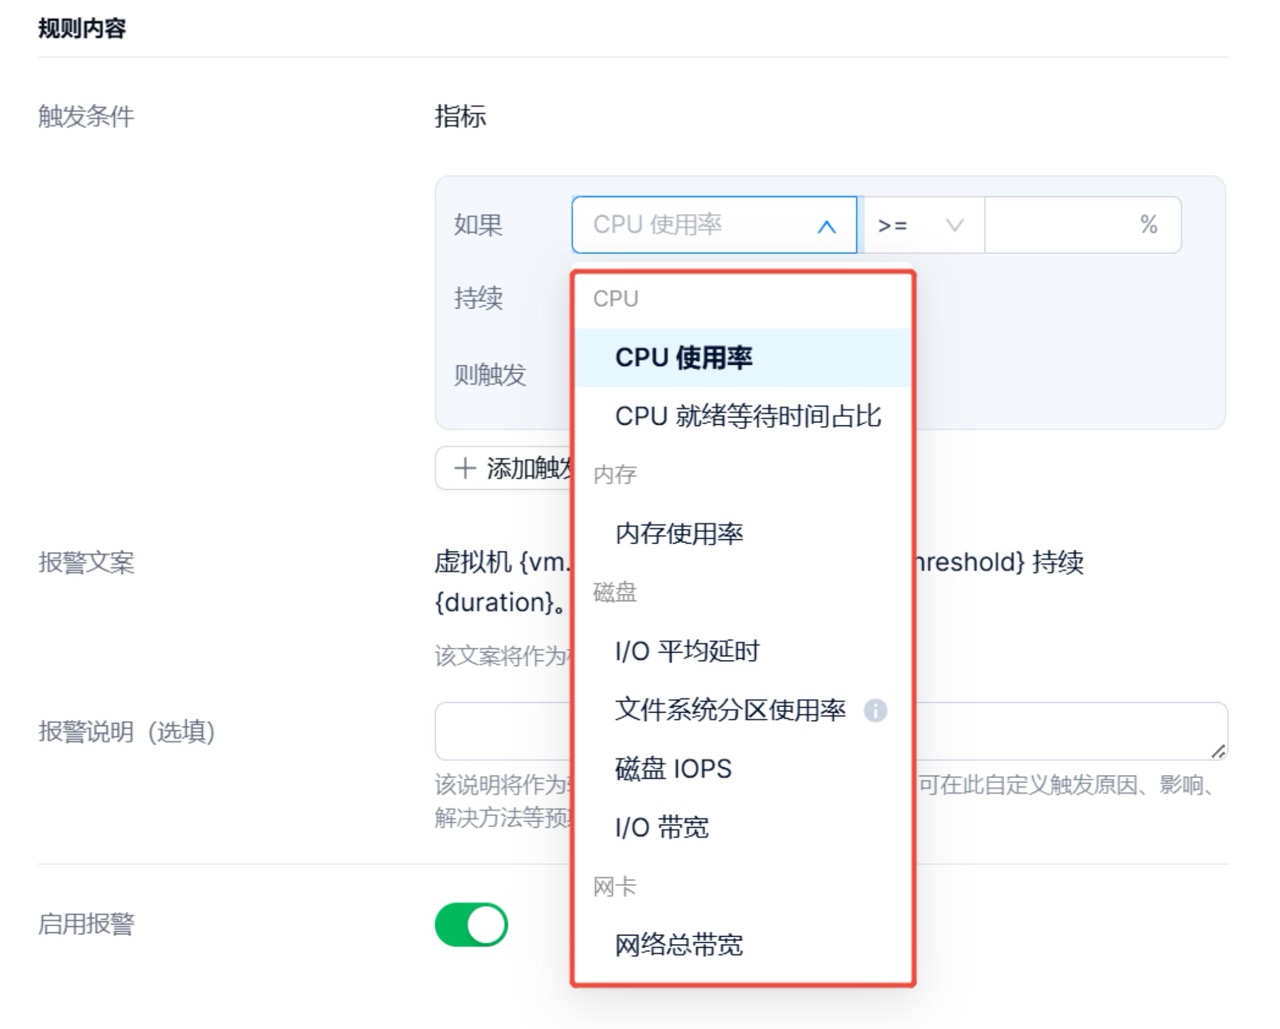Click the info icon beside 文件系统分区使用率

point(875,711)
